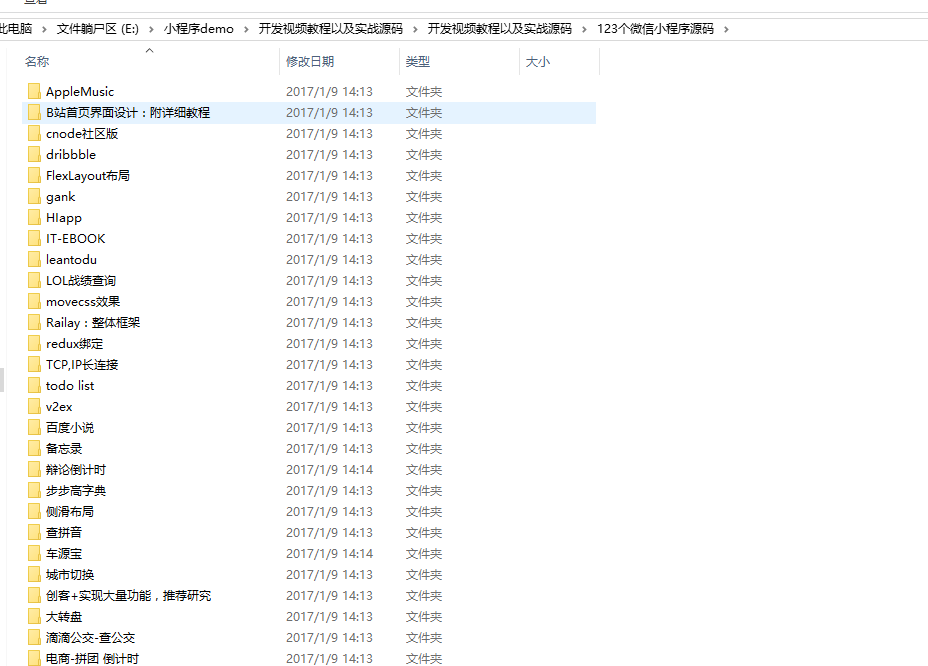Click the folder icon beside cnode社区版
This screenshot has width=928, height=666.
(34, 133)
